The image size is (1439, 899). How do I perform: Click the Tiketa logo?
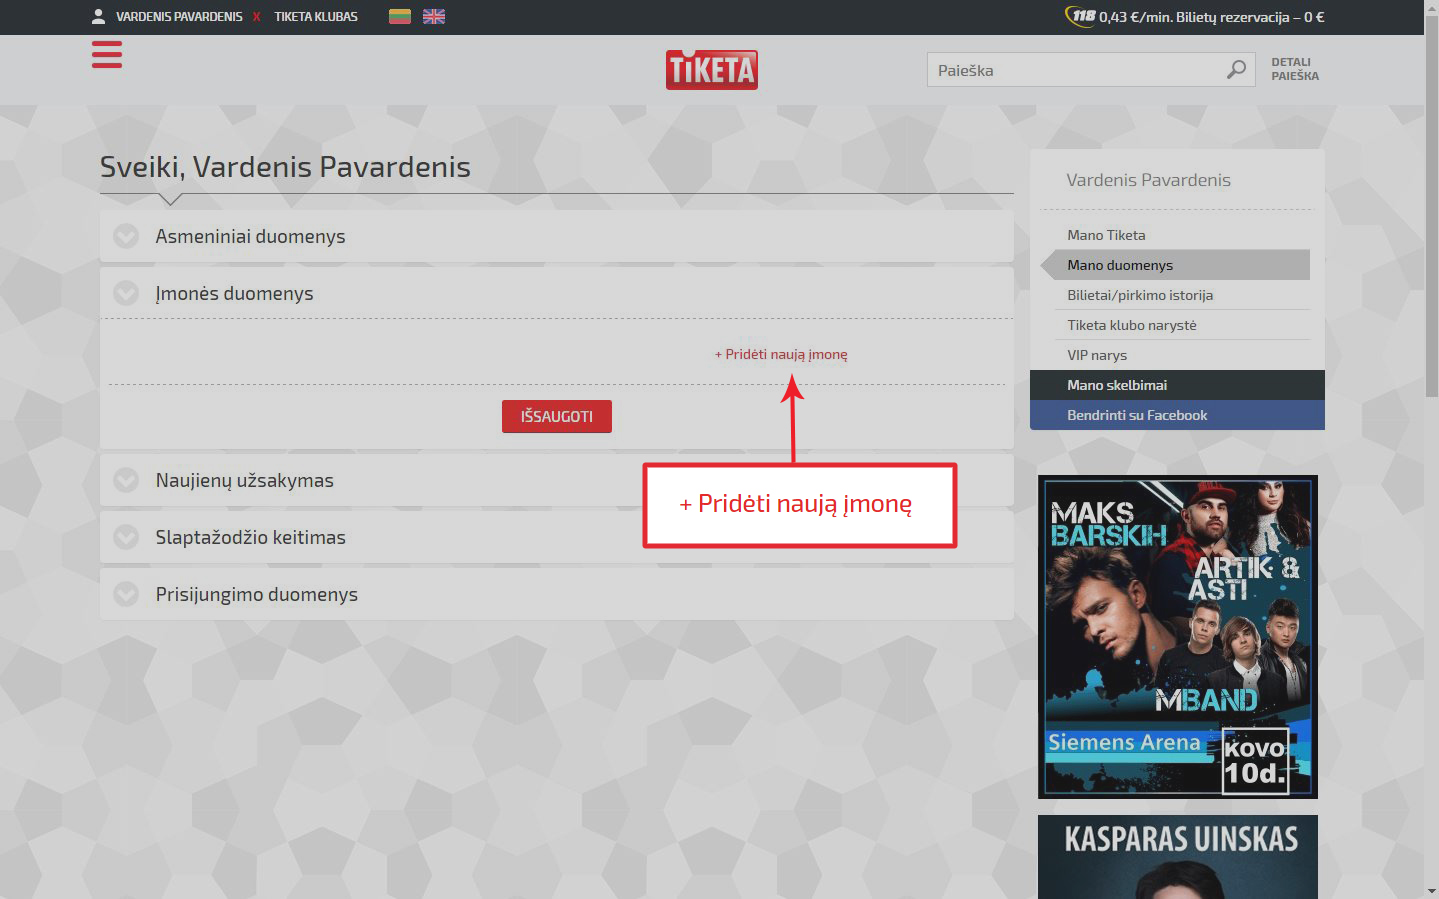click(x=712, y=70)
